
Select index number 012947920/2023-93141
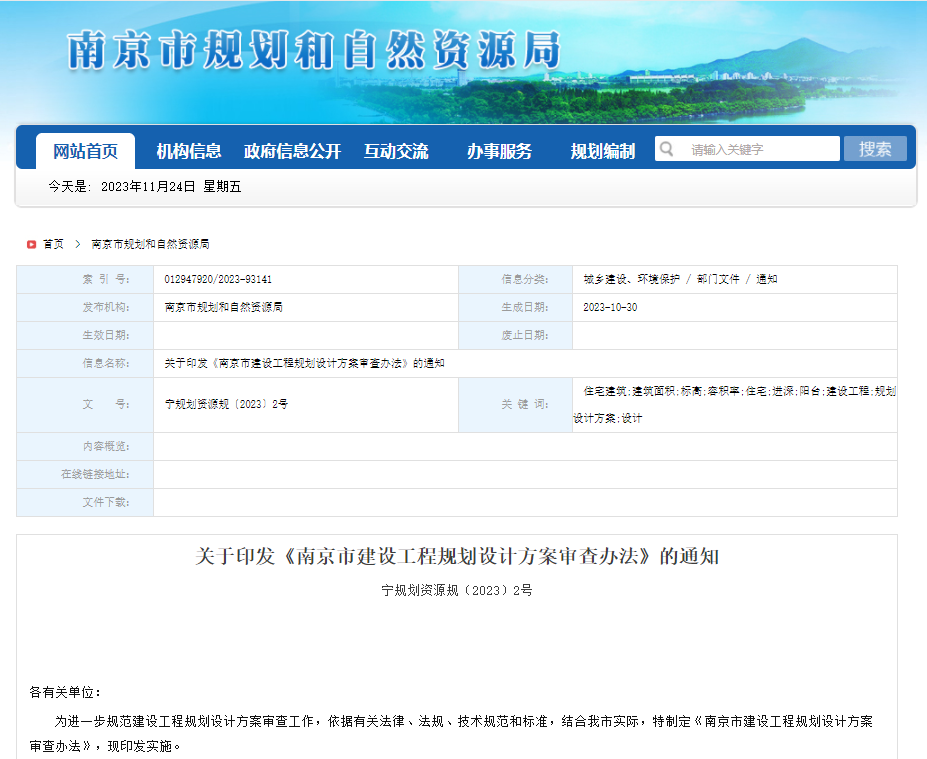[218, 279]
